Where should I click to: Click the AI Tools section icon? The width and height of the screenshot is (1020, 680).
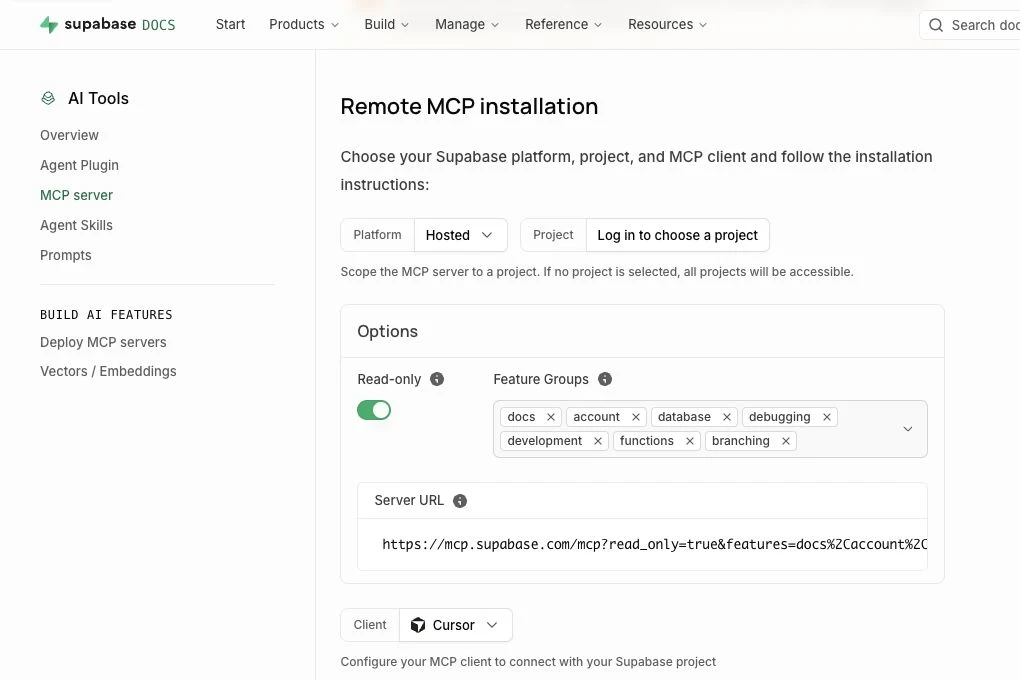[48, 98]
